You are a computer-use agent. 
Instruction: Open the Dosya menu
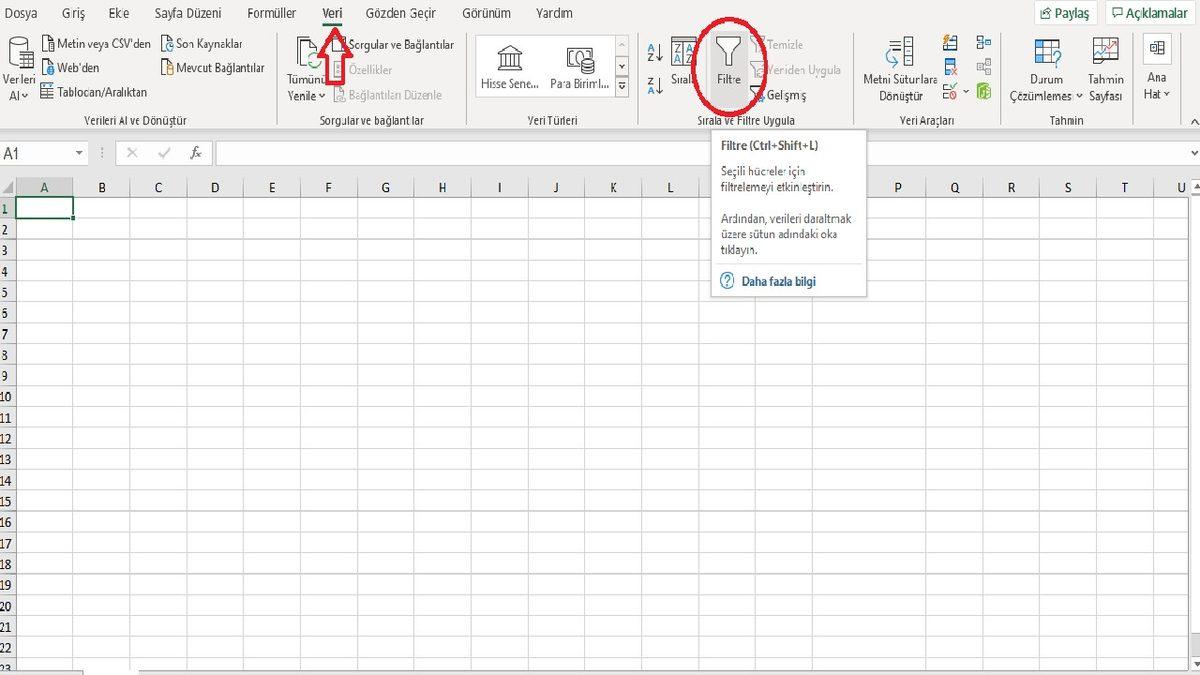pyautogui.click(x=22, y=13)
